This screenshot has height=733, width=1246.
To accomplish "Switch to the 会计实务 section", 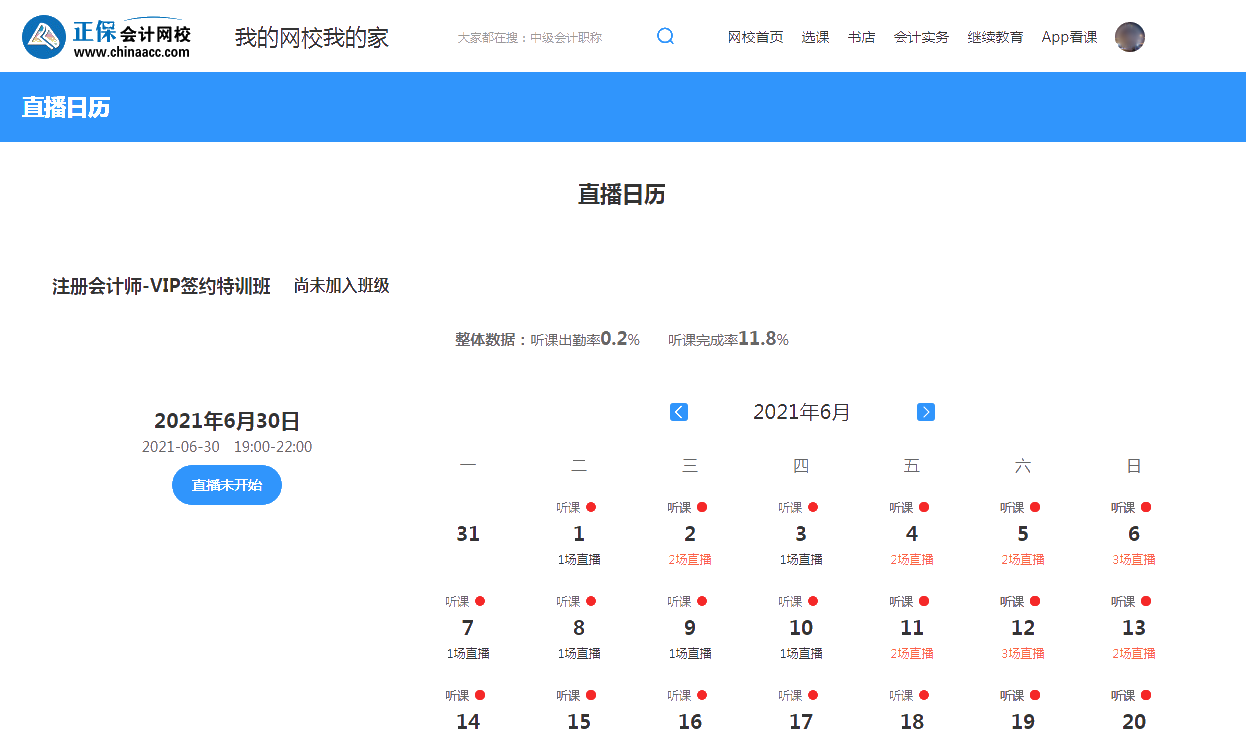I will click(x=920, y=36).
